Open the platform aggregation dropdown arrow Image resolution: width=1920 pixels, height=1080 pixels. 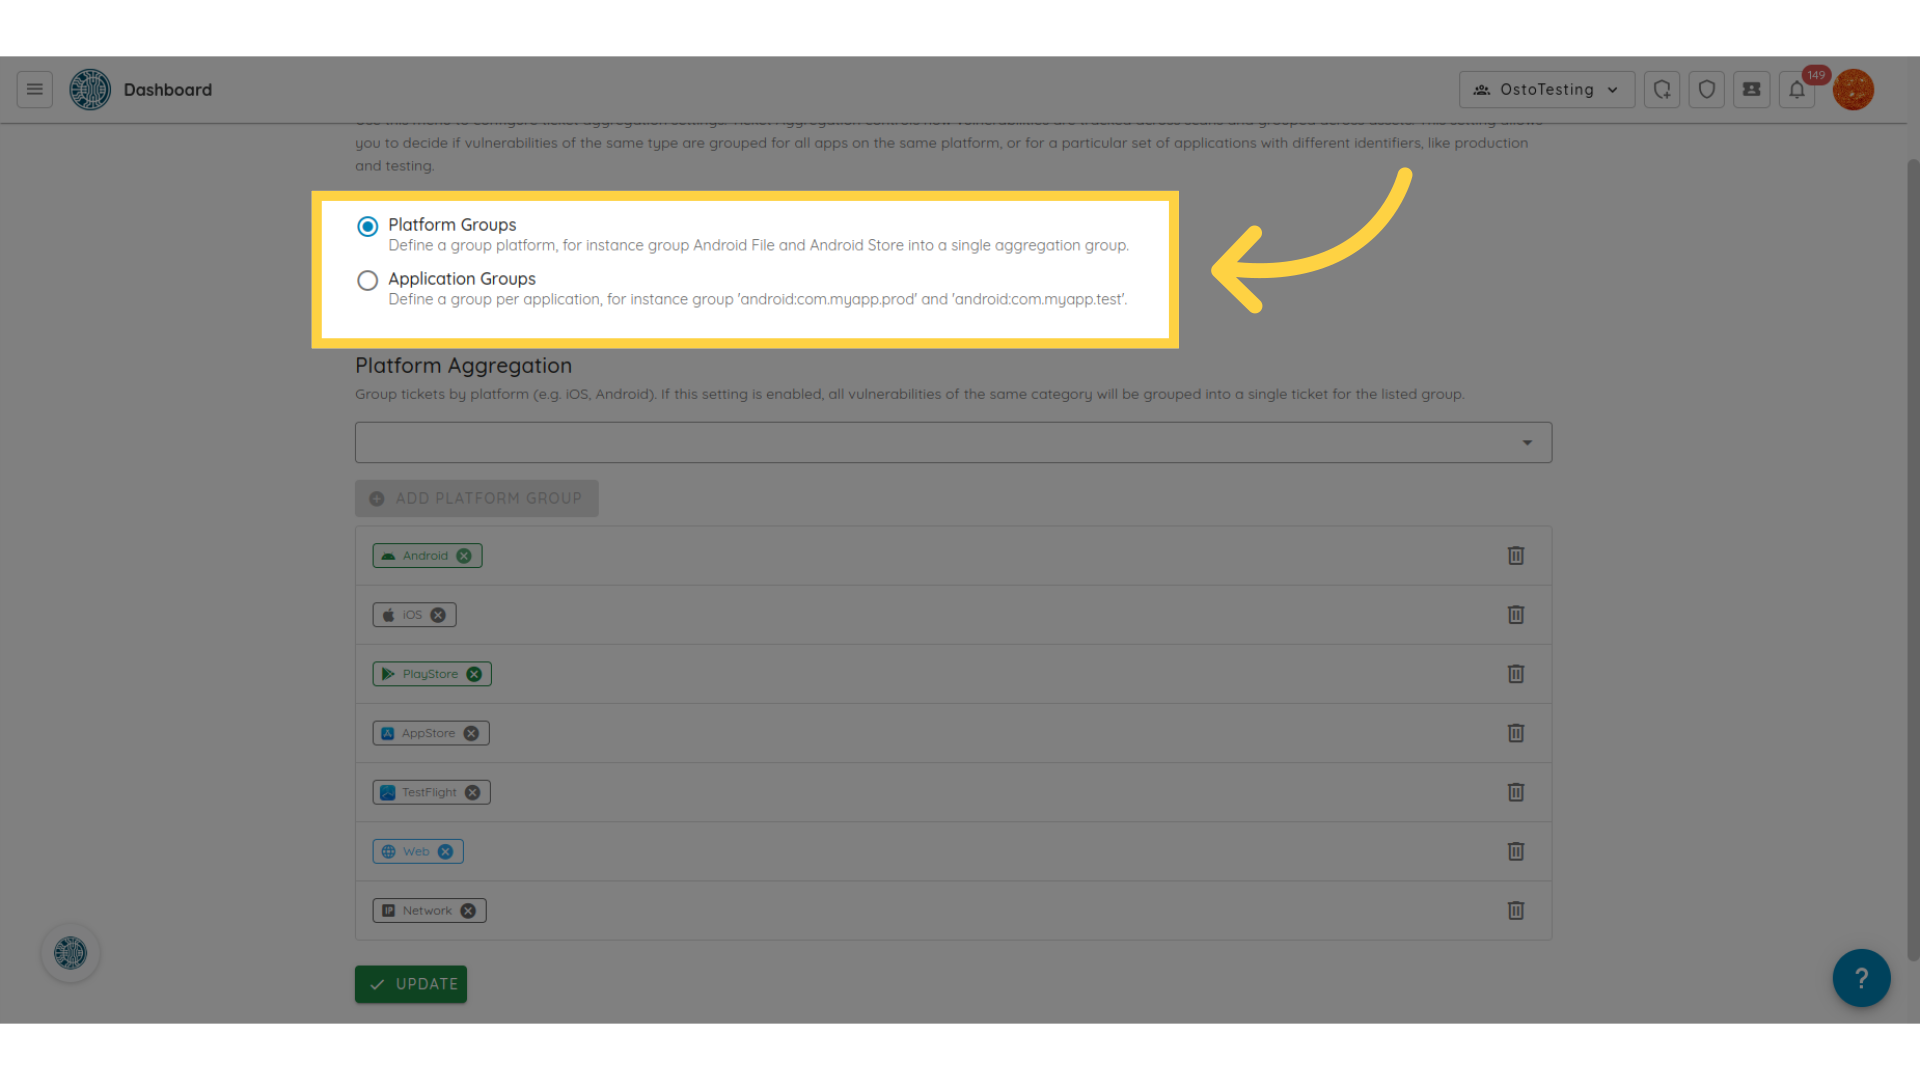click(1527, 443)
